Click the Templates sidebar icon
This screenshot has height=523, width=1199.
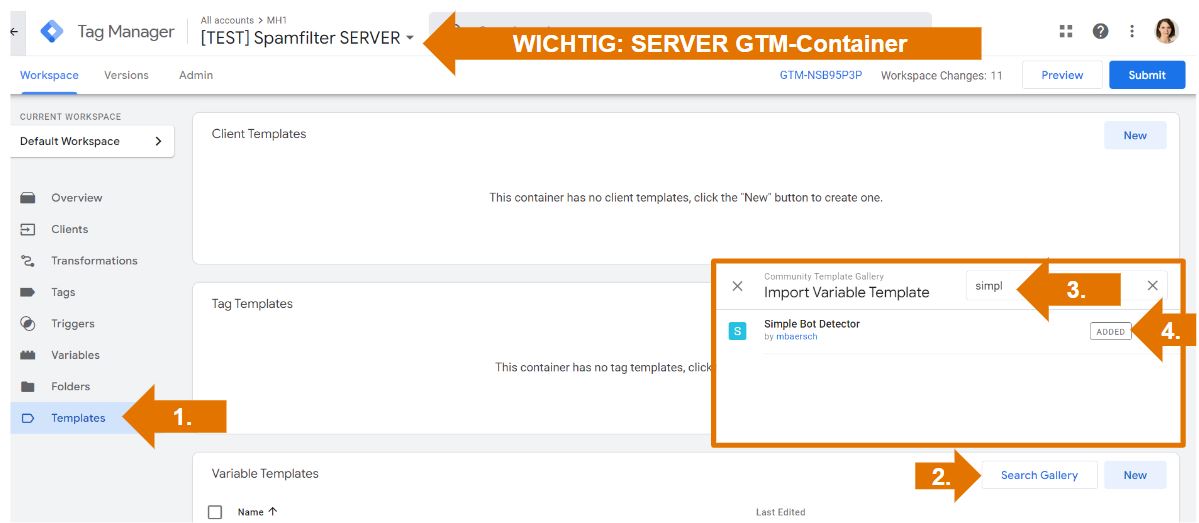(28, 418)
